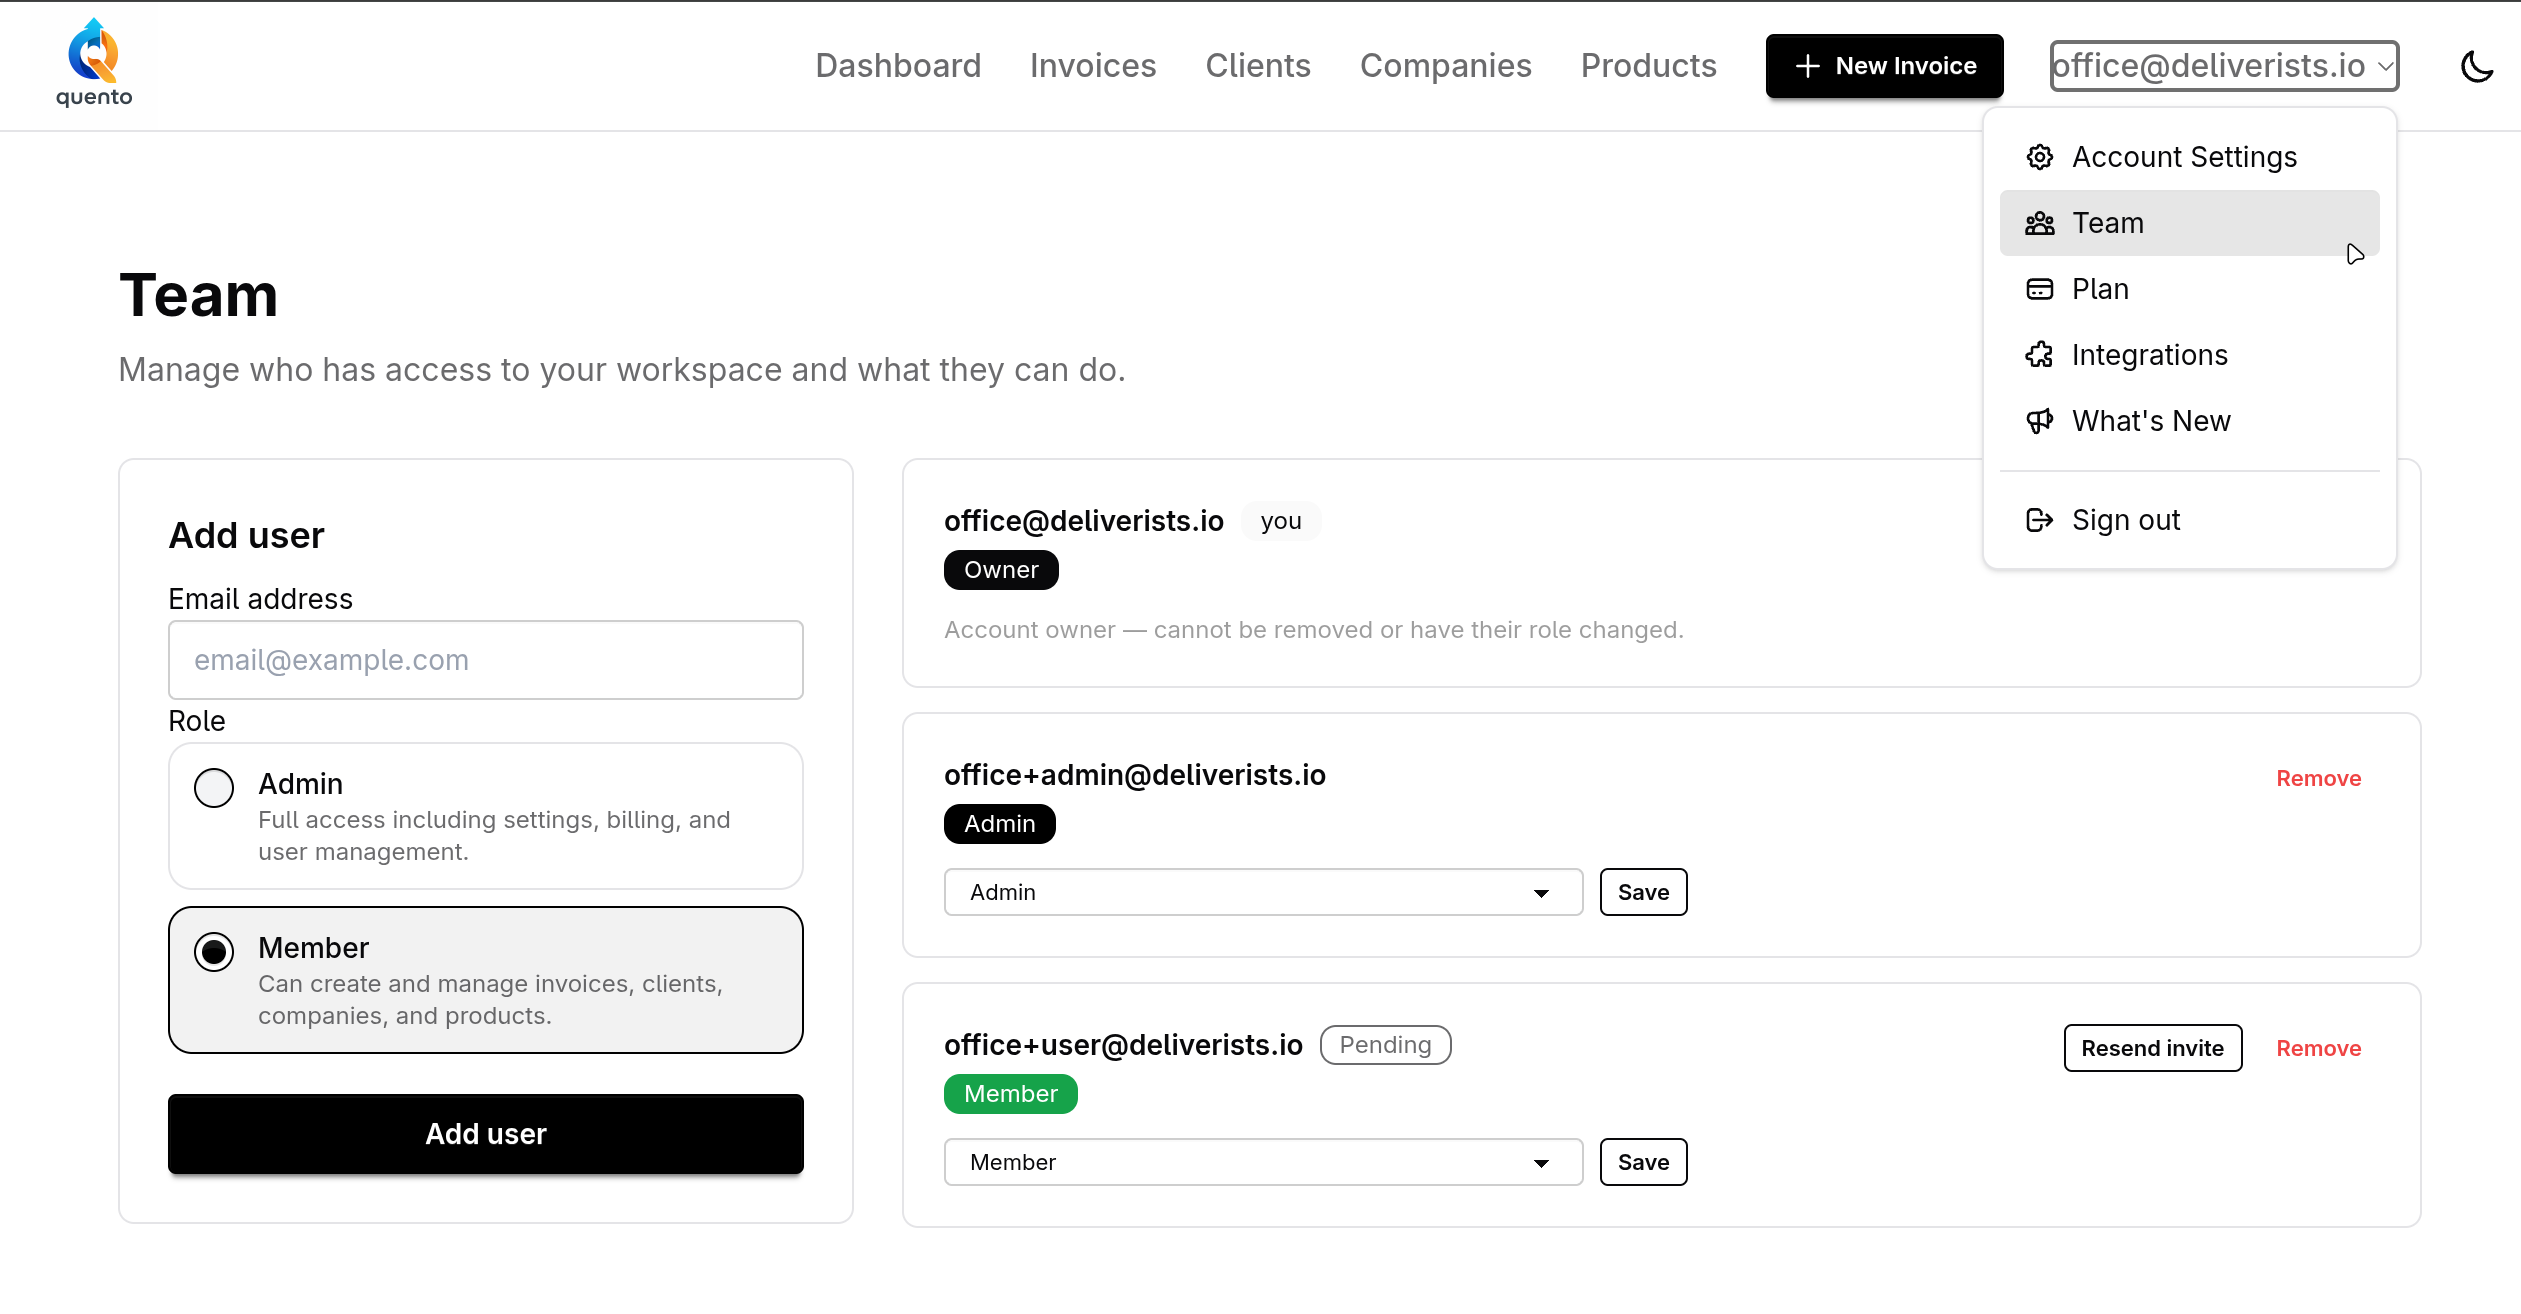The image size is (2521, 1314).
Task: Open the office@deliverists.io account dropdown
Action: click(2224, 66)
